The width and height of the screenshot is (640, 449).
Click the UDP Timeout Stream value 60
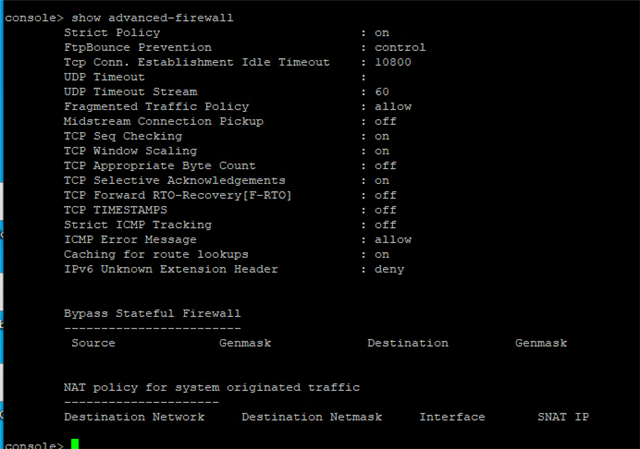pyautogui.click(x=382, y=92)
